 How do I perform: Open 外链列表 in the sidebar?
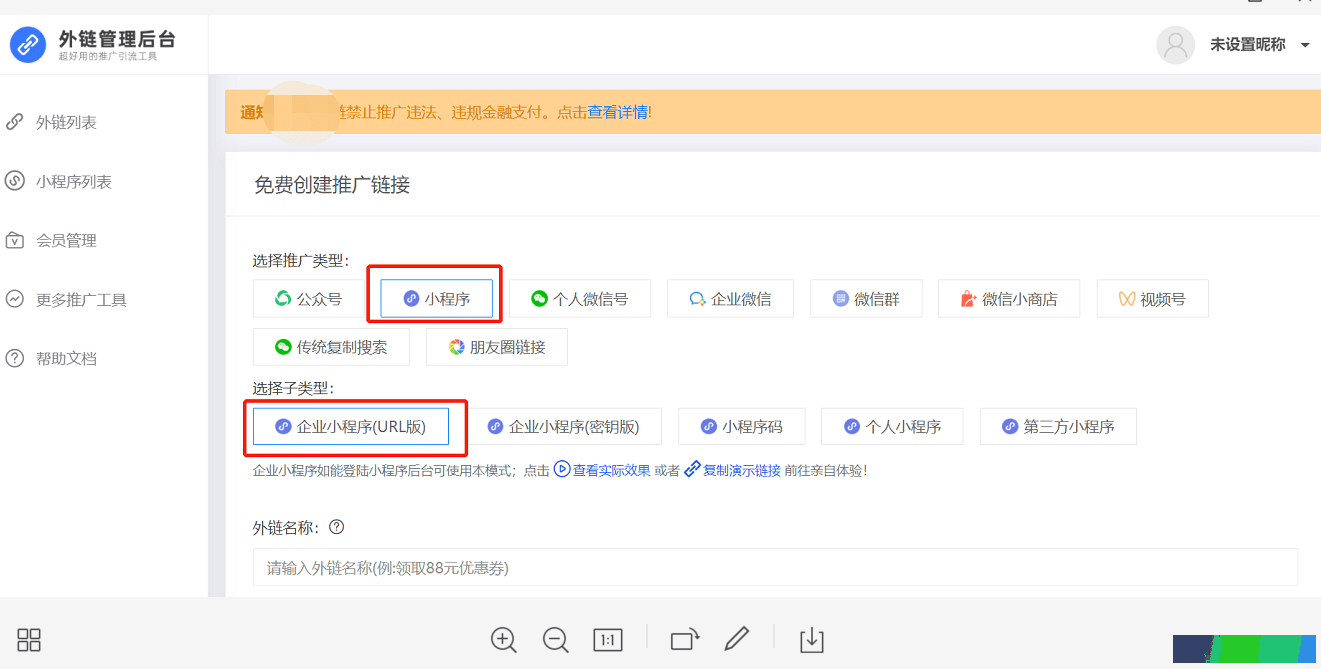66,122
